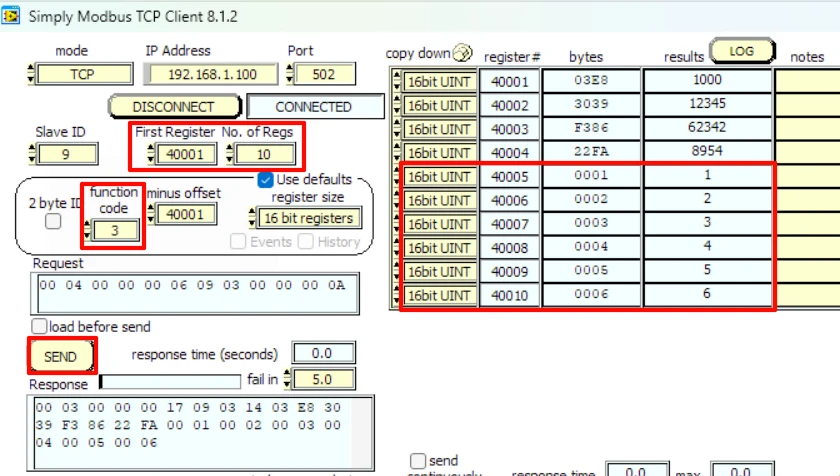Viewport: 840px width, 476px height.
Task: Click results cell 12345
Action: click(x=708, y=104)
